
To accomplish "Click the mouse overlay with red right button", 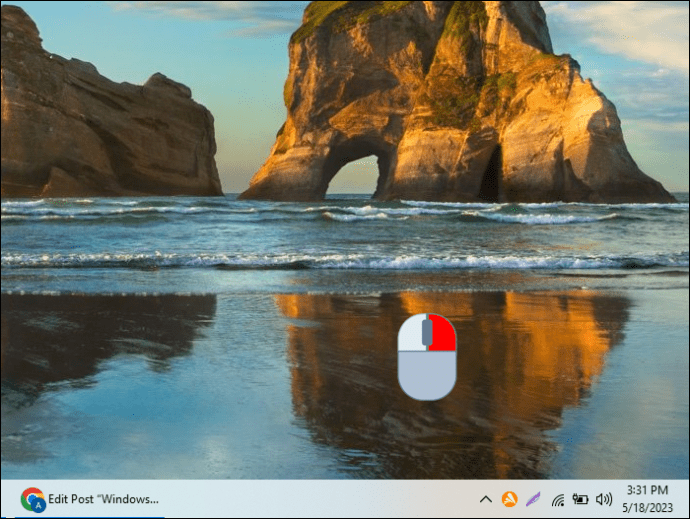I will [x=427, y=357].
